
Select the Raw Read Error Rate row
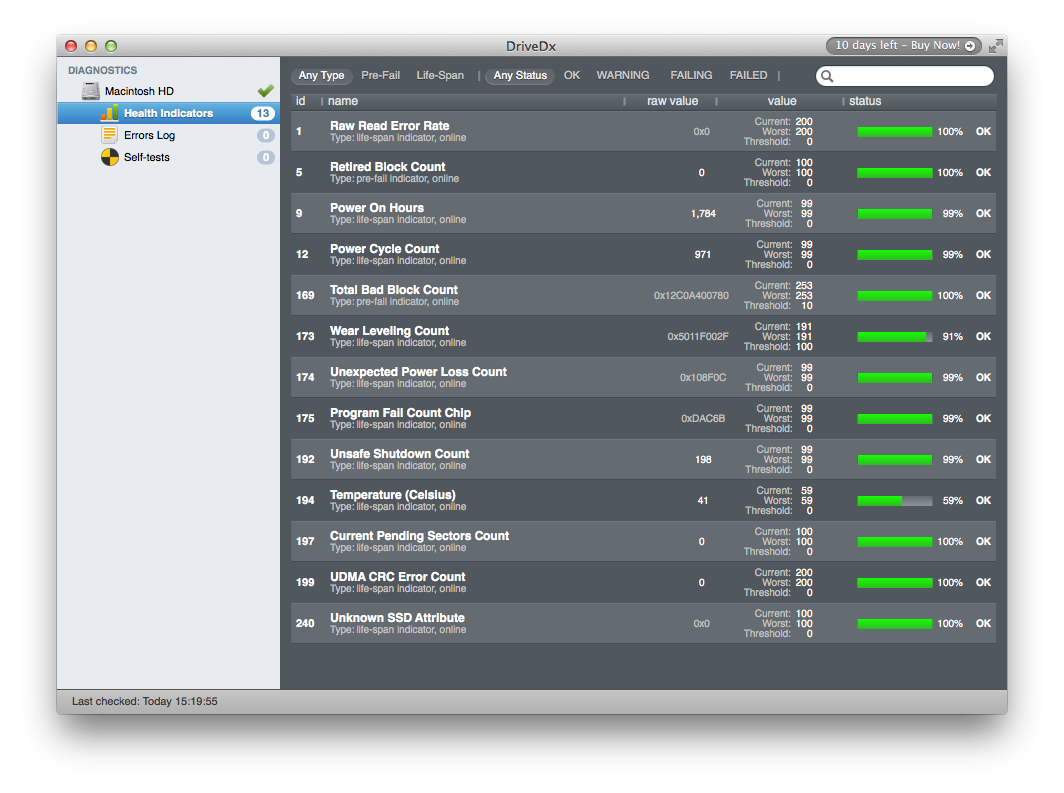click(x=643, y=132)
